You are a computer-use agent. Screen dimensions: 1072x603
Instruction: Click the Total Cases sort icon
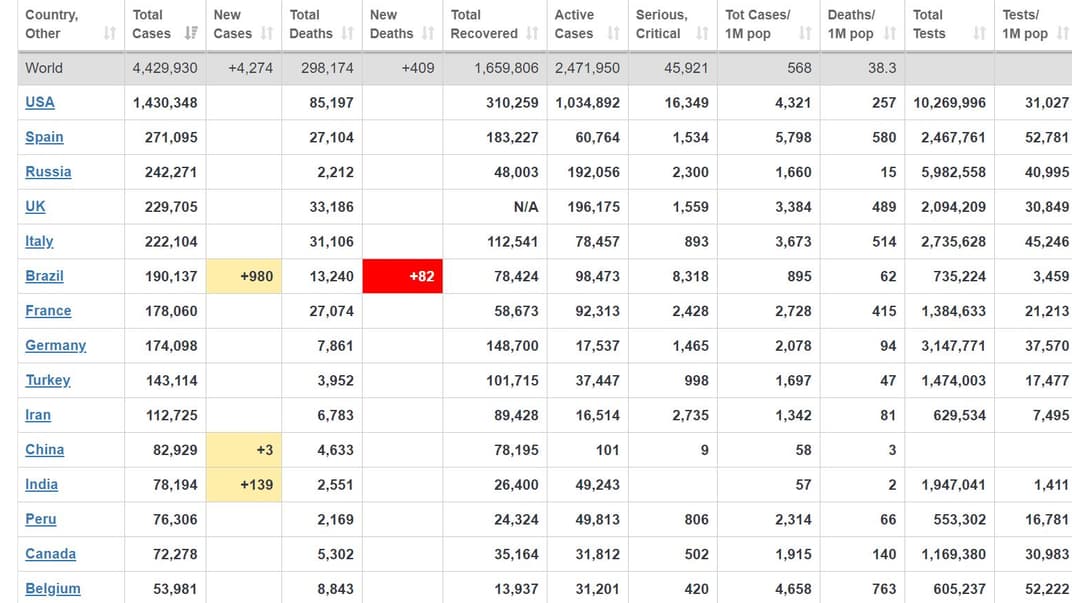191,34
